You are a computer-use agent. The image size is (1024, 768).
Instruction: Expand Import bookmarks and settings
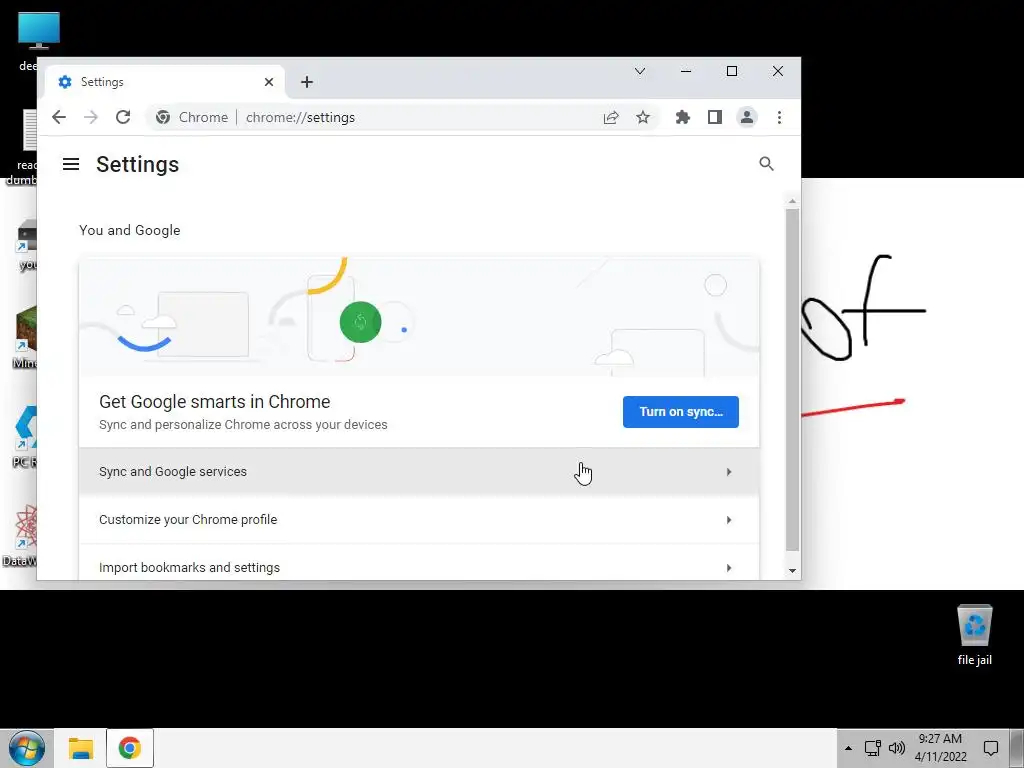(419, 566)
